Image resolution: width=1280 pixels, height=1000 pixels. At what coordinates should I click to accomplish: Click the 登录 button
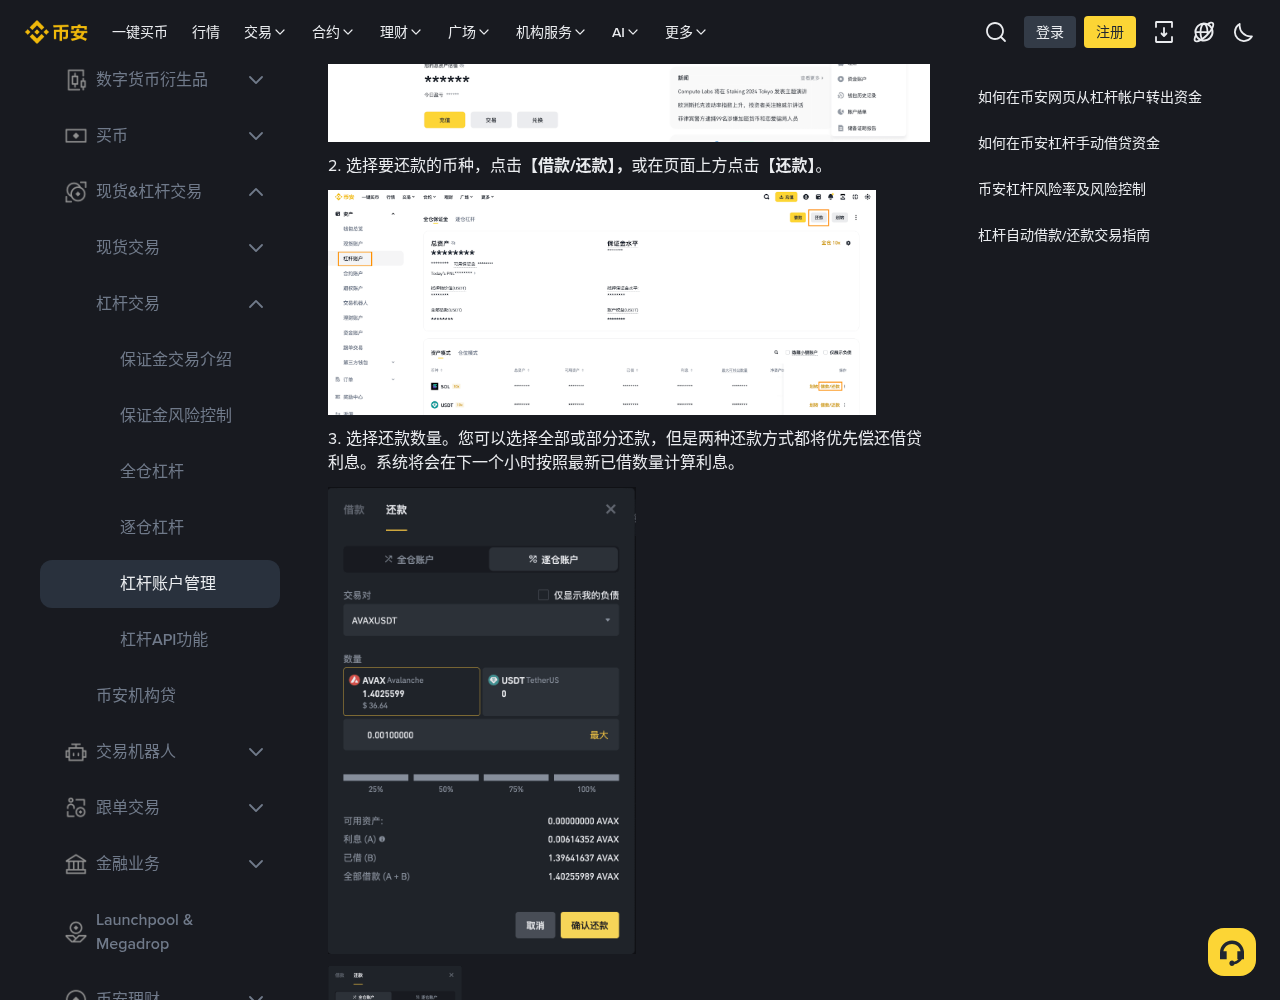(1050, 32)
